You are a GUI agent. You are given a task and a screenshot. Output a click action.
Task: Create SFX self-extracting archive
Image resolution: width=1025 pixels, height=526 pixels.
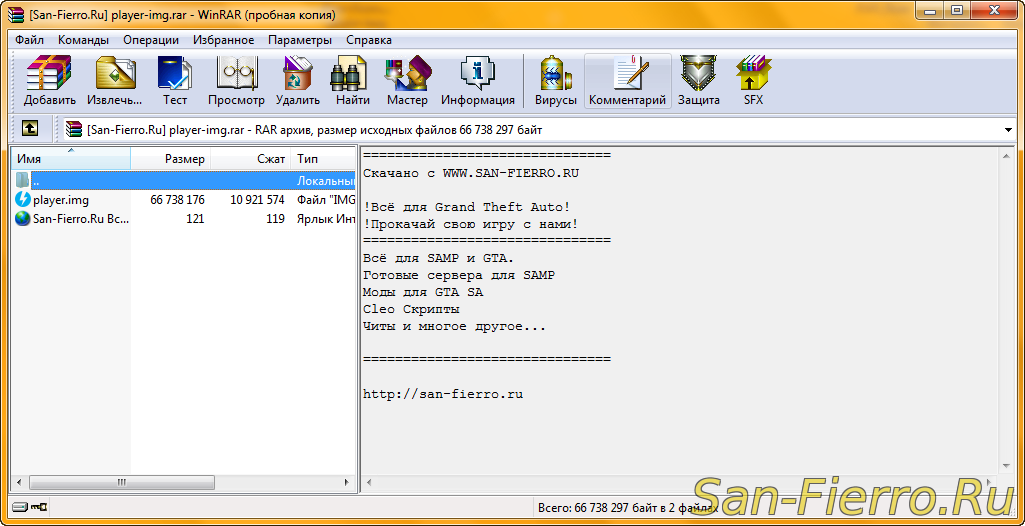click(x=753, y=80)
